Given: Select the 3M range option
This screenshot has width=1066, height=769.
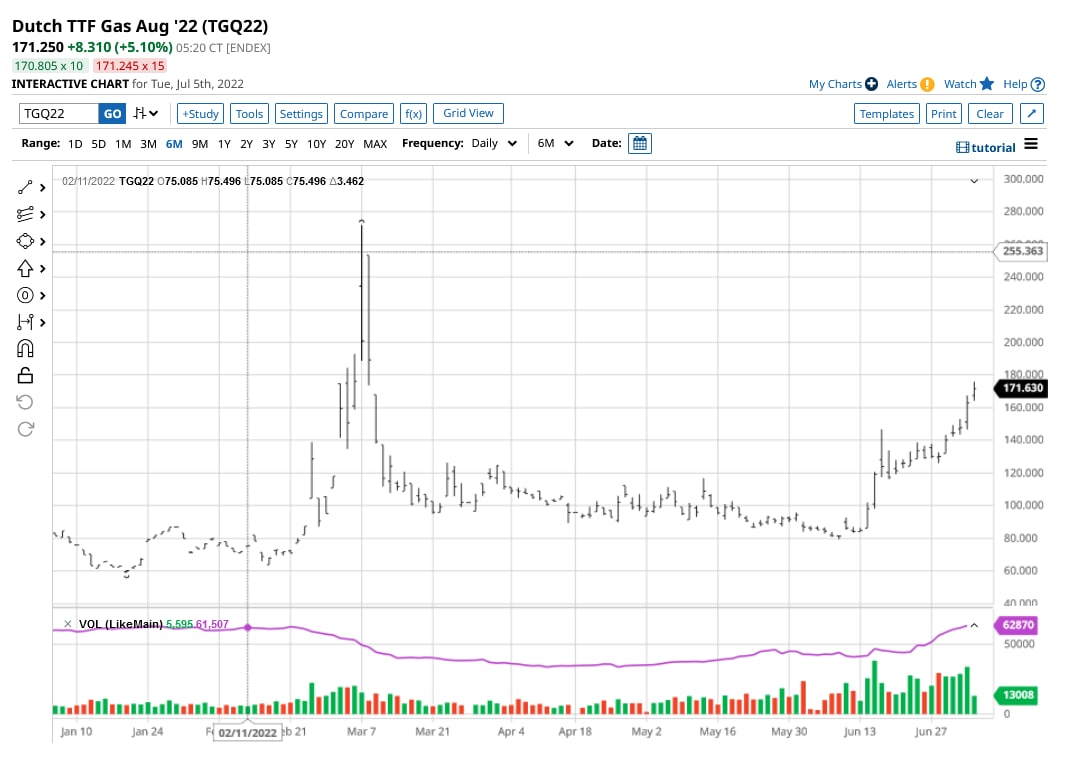Looking at the screenshot, I should click(148, 144).
